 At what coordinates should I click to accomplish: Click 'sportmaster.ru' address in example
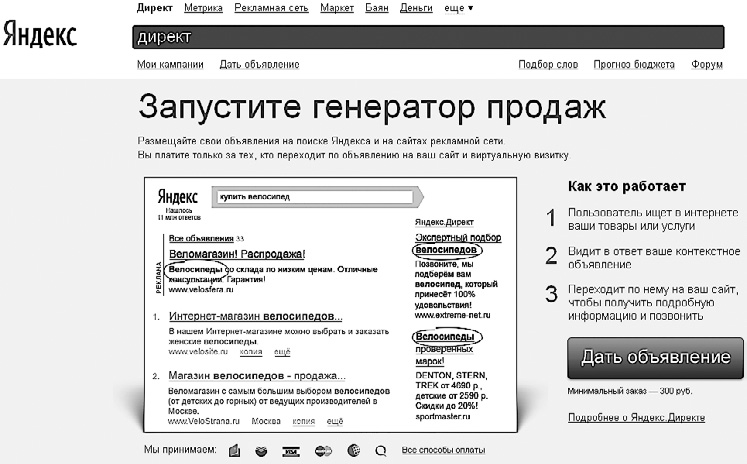443,416
